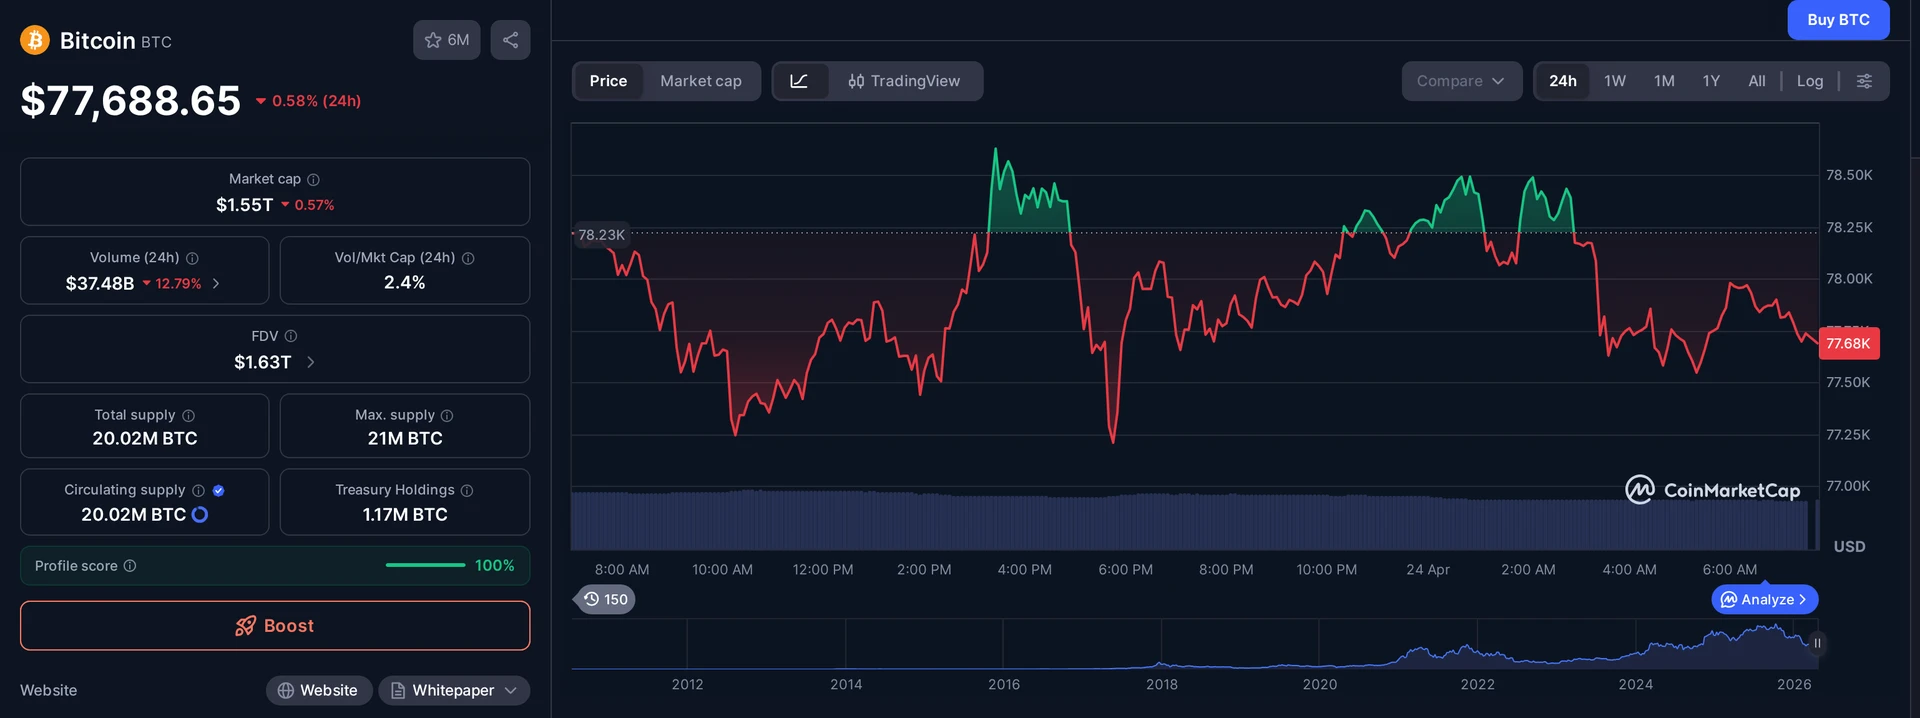Click the 2.4% Vol/Mkt Cap value
1920x718 pixels.
tap(405, 283)
